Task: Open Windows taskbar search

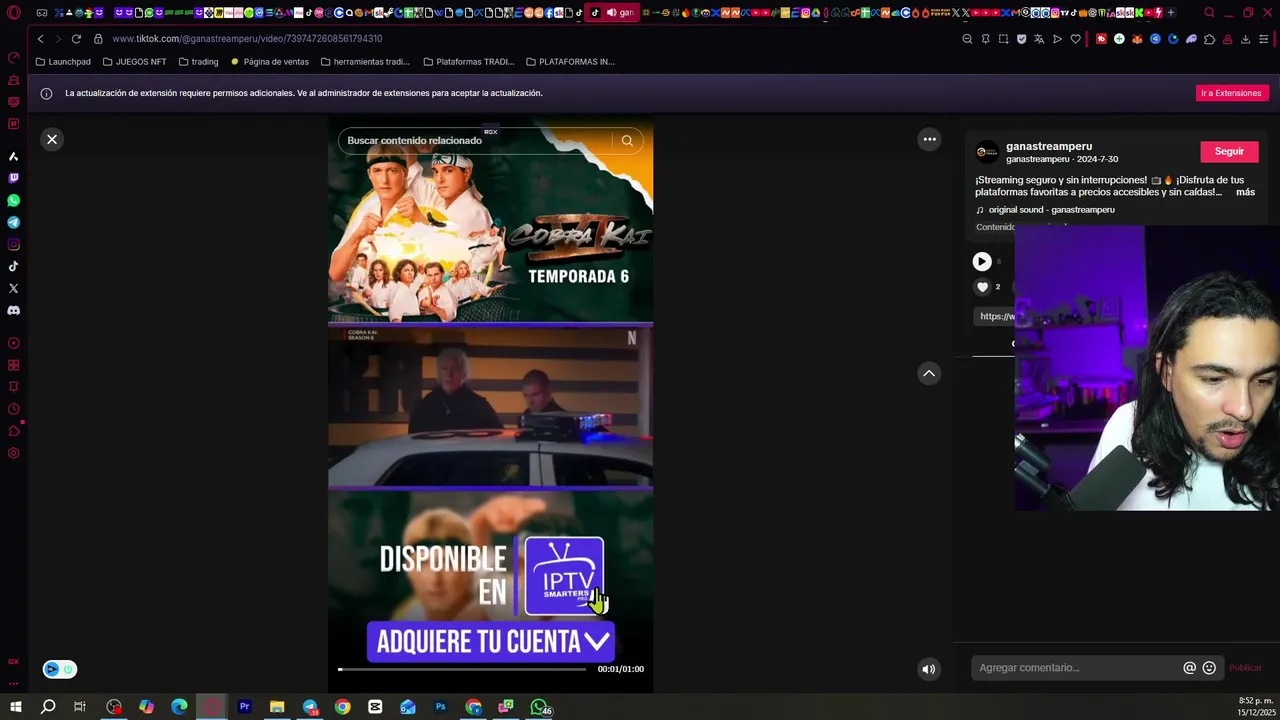Action: click(x=47, y=707)
